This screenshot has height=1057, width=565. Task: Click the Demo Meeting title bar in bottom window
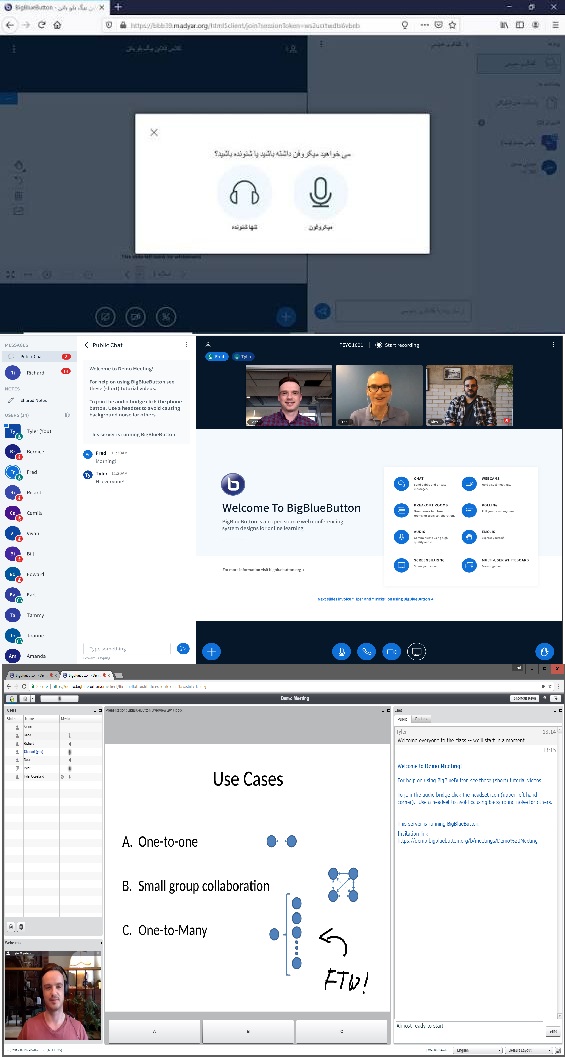pos(295,698)
